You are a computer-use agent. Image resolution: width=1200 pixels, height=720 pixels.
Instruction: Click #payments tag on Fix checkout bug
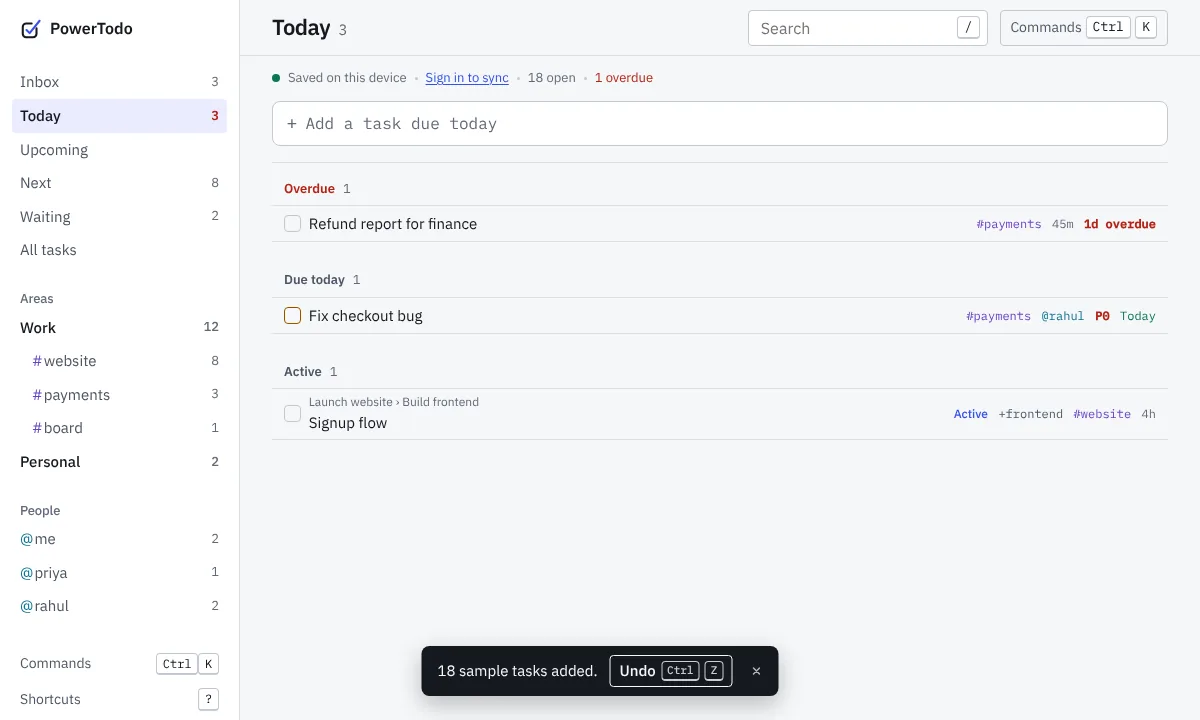click(998, 316)
